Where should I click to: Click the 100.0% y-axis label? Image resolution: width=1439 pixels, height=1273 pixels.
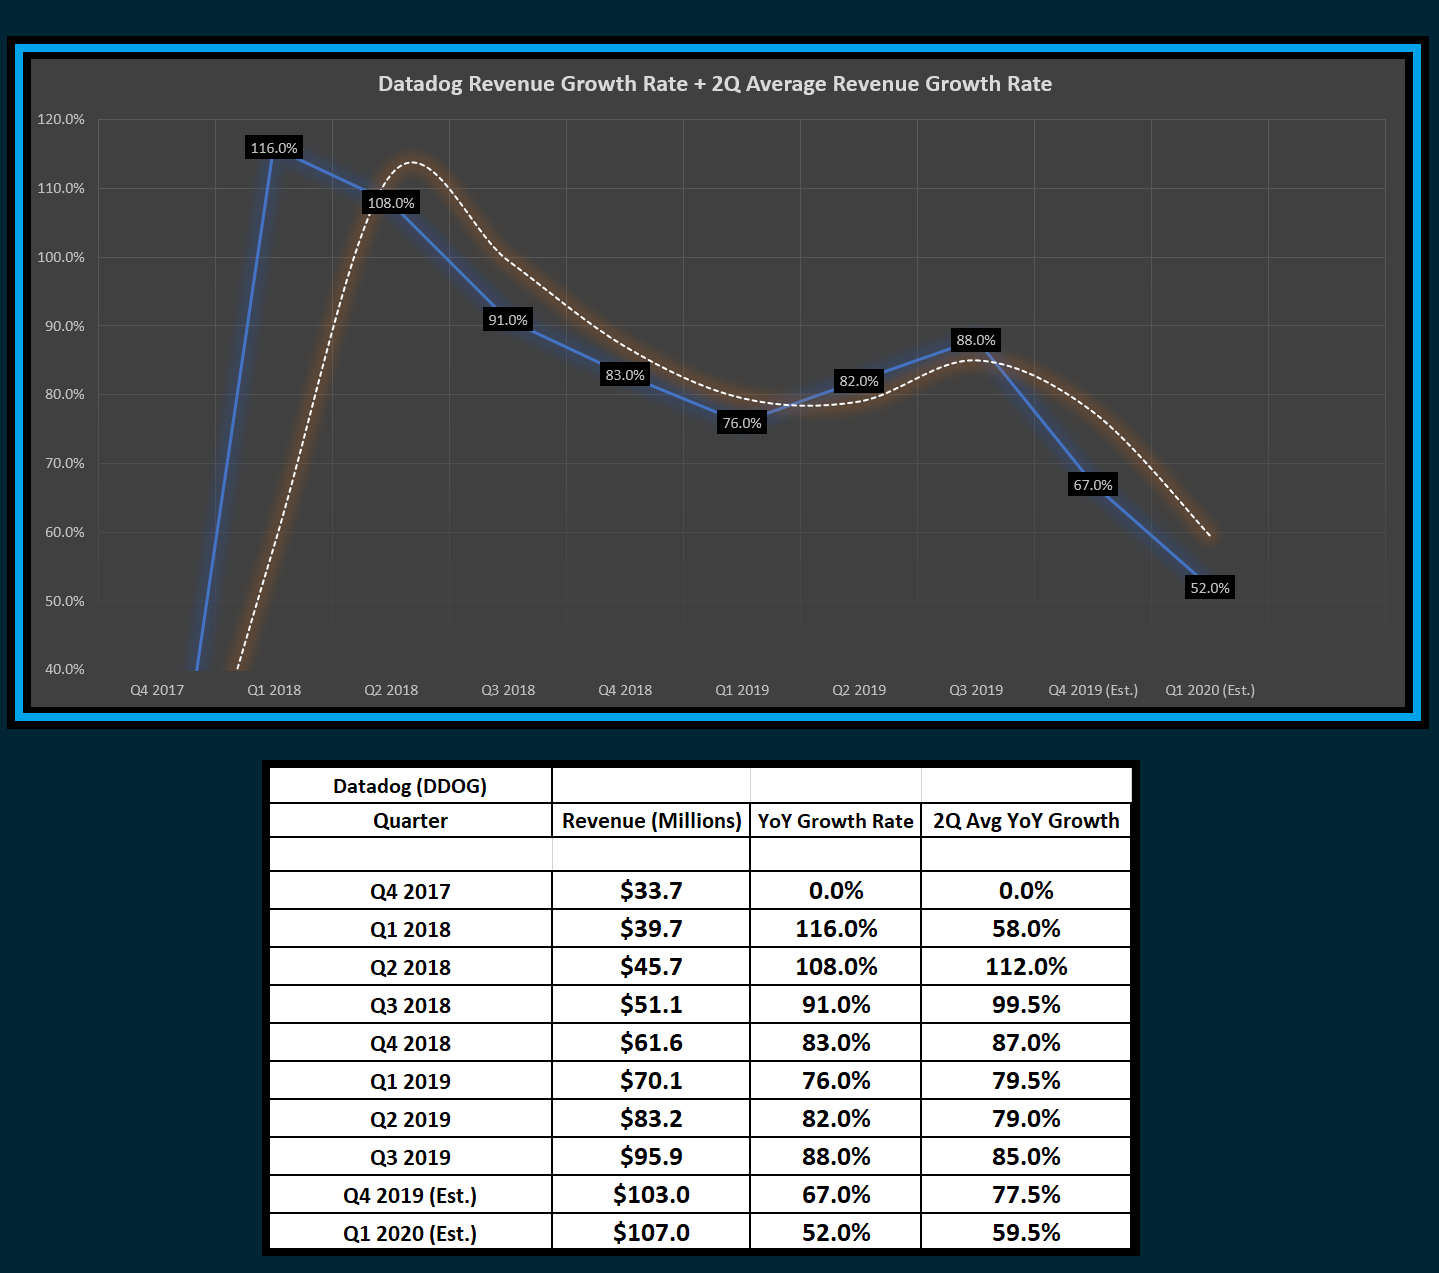(61, 257)
